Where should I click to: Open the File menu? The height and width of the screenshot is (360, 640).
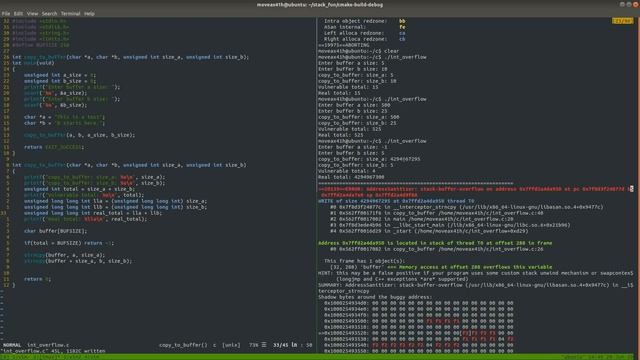6,13
